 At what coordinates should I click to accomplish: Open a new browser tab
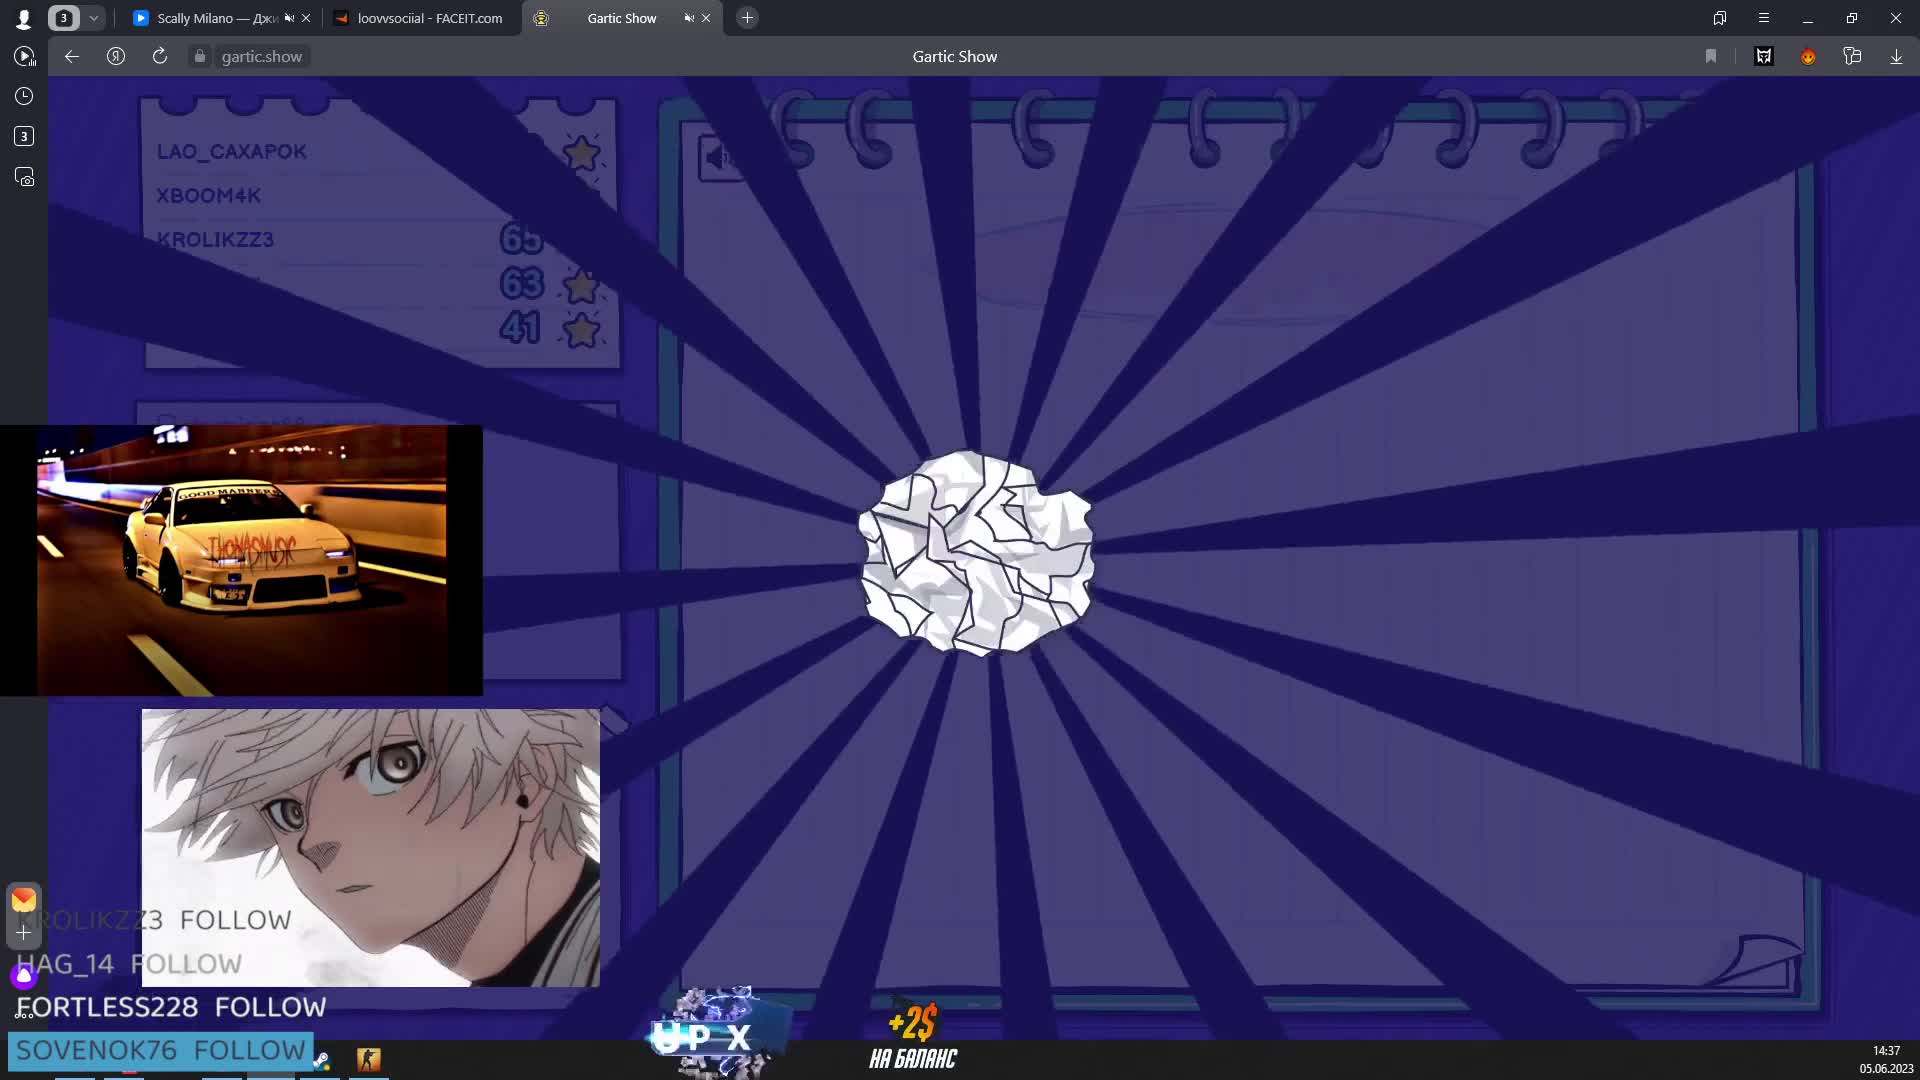[x=747, y=18]
